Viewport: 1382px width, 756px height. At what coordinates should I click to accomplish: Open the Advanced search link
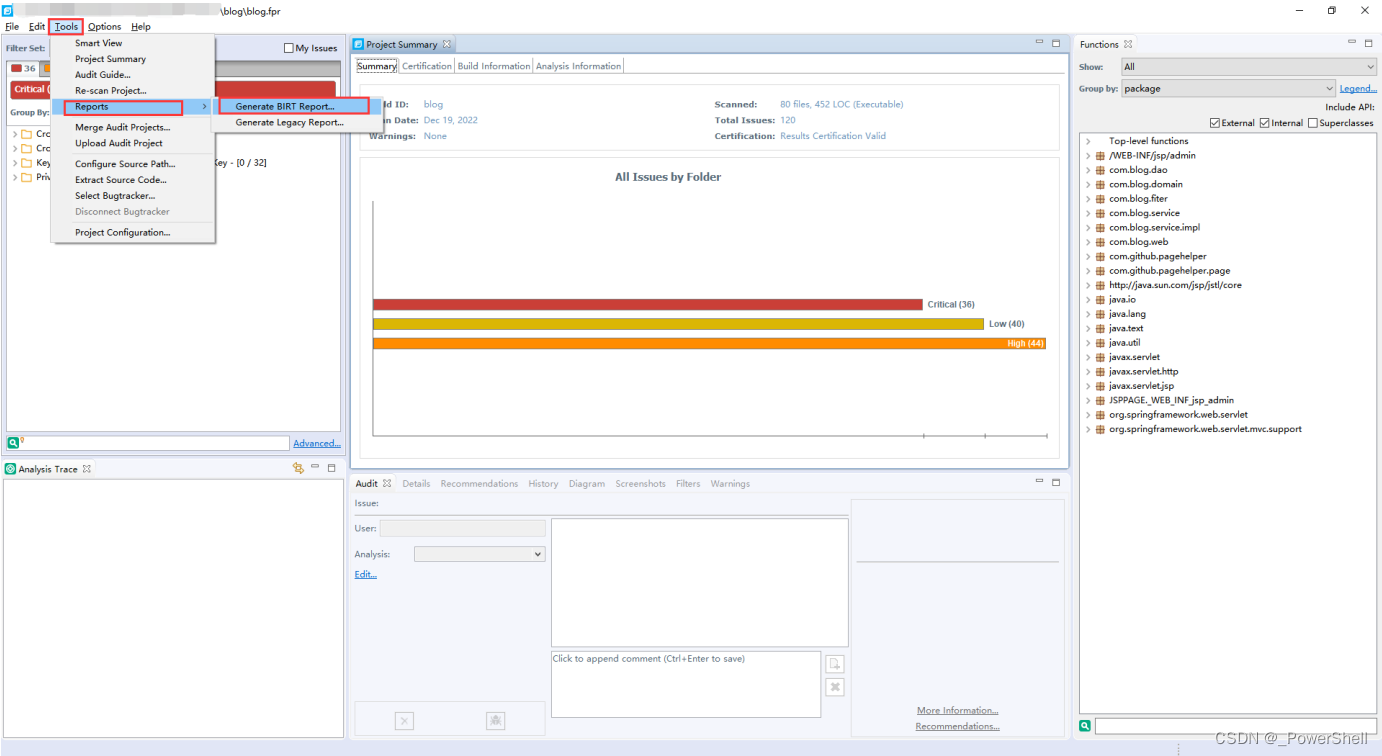tap(317, 443)
